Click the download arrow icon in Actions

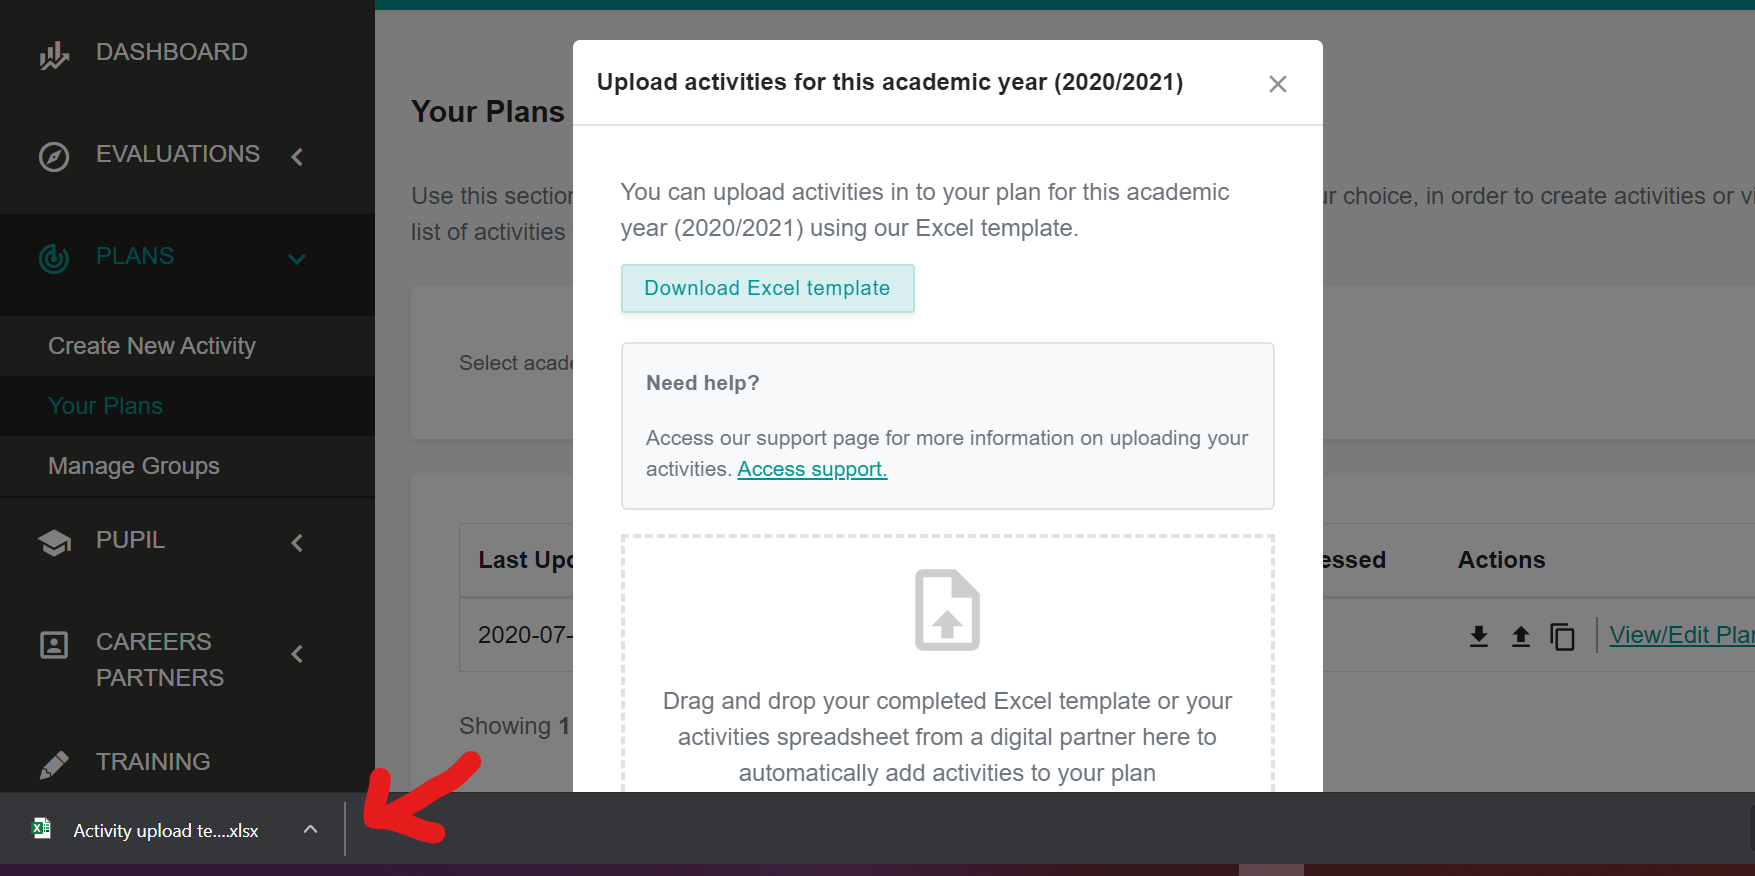point(1479,636)
